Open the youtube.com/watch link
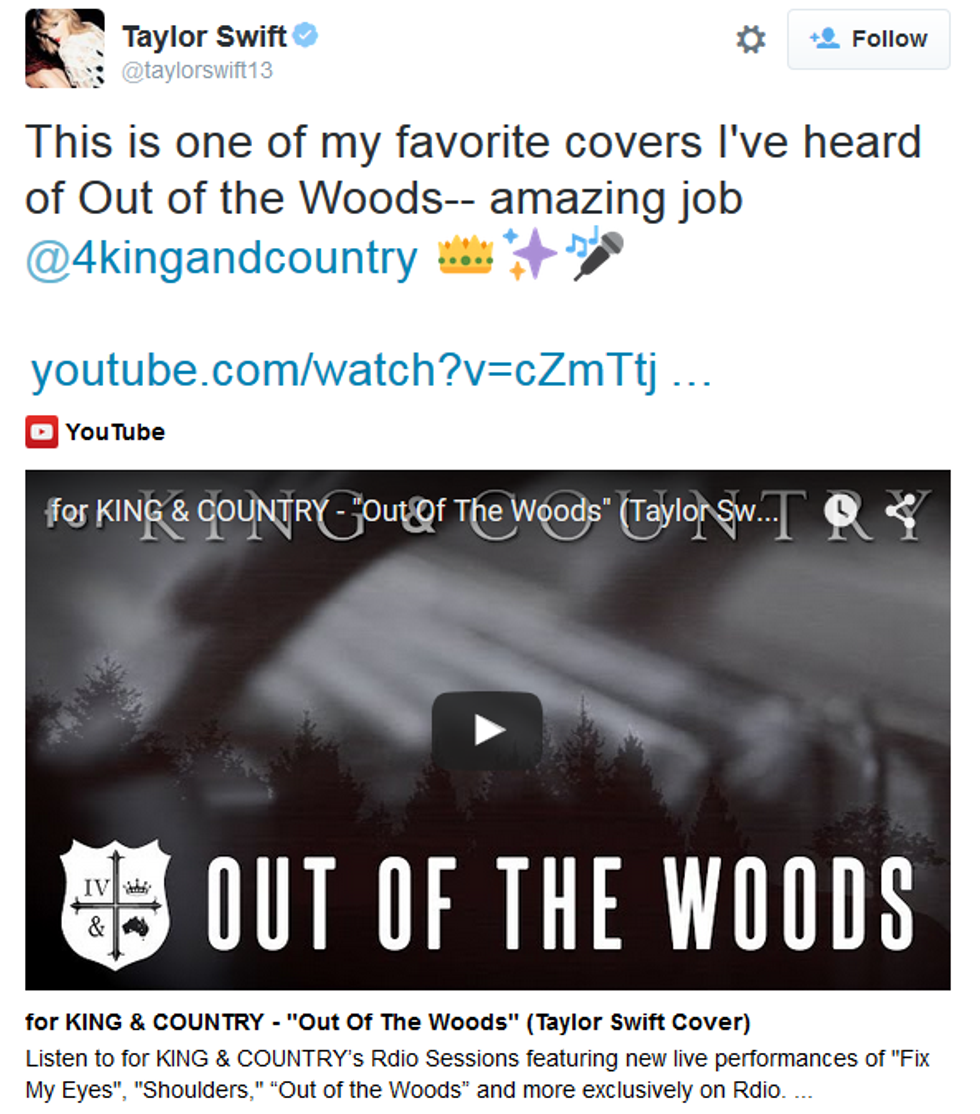This screenshot has width=980, height=1114. pyautogui.click(x=371, y=370)
